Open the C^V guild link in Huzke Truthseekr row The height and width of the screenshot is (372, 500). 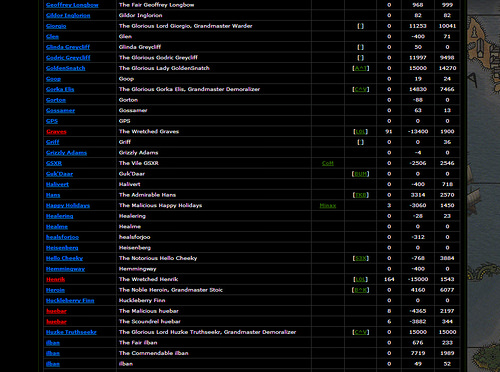(361, 332)
